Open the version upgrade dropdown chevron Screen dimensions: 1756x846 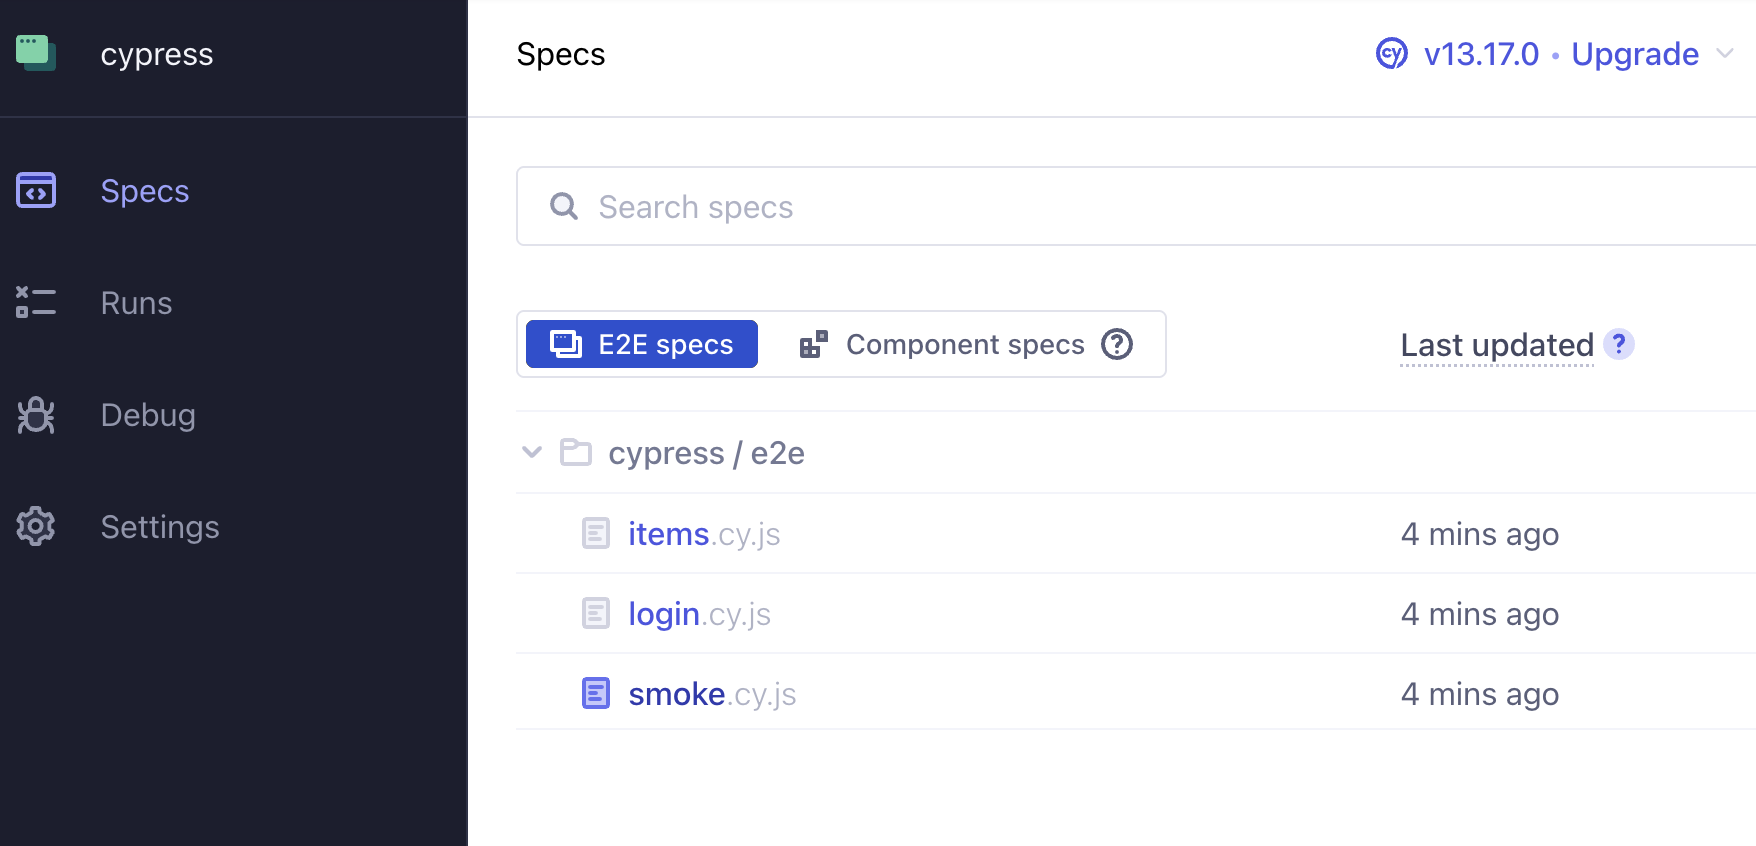pos(1725,53)
